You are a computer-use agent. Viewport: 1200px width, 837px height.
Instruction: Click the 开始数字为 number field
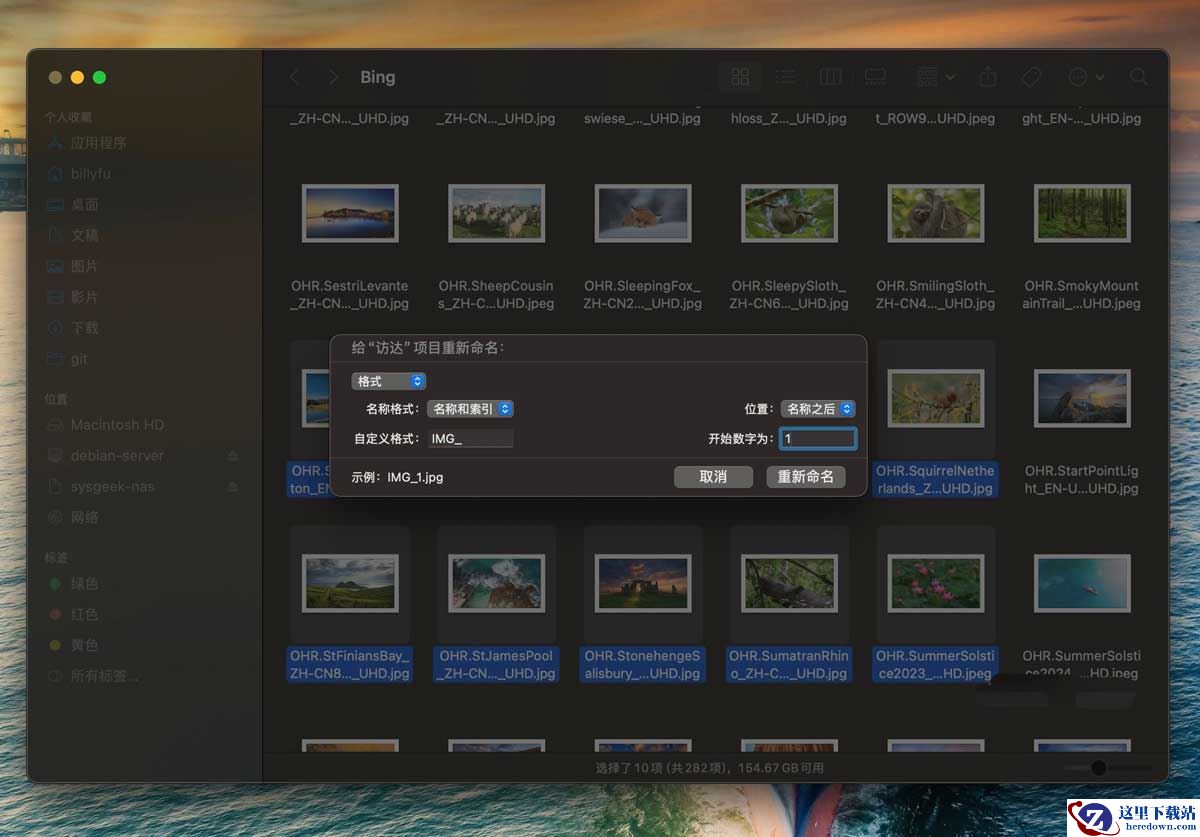(818, 438)
